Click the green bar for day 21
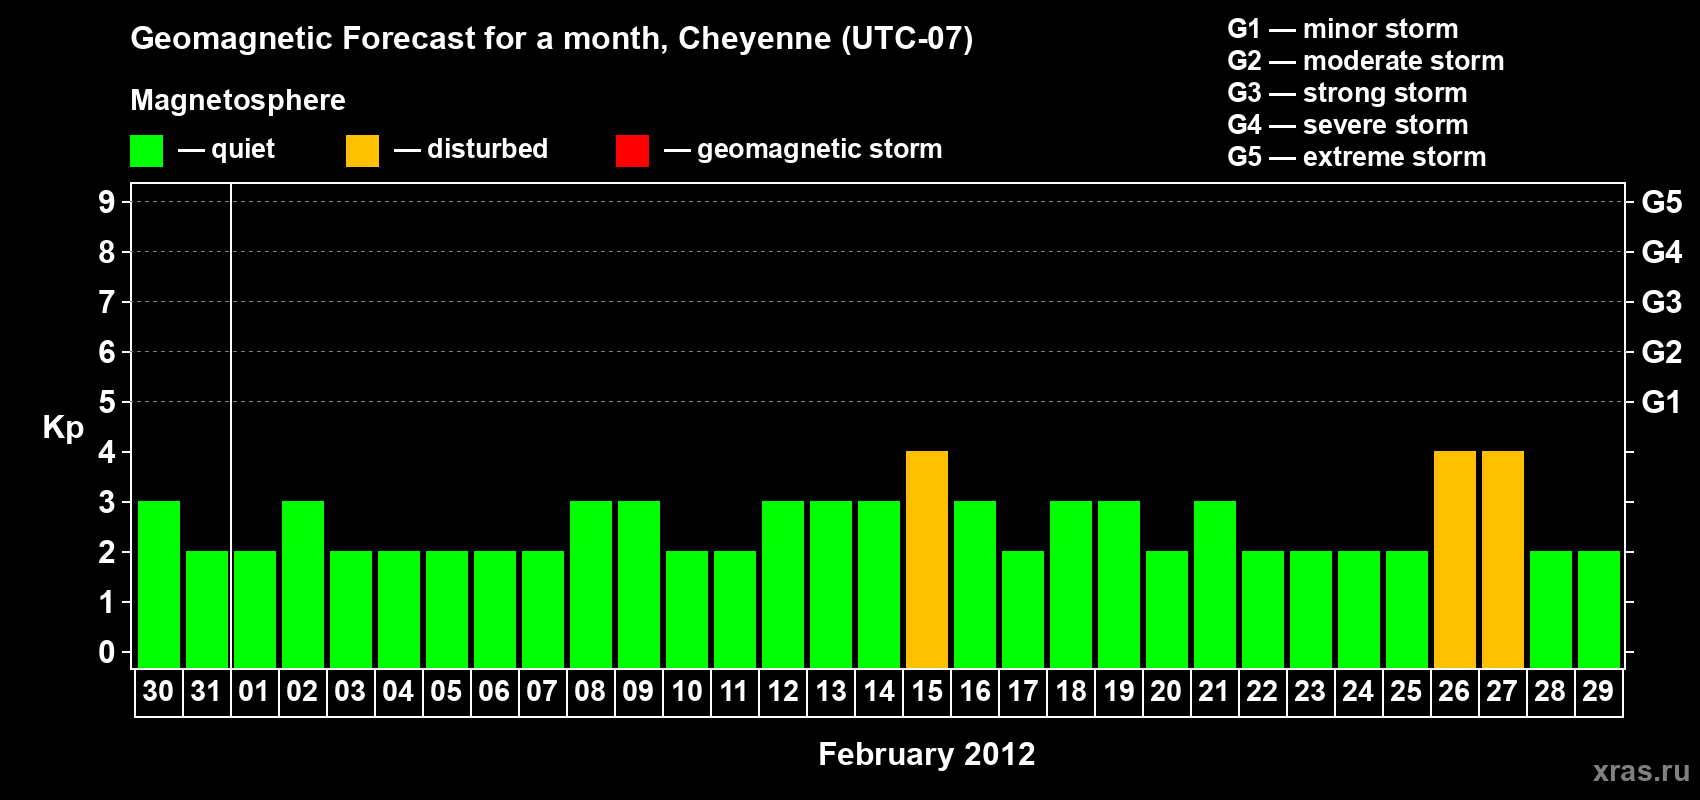The width and height of the screenshot is (1700, 800). click(1215, 584)
